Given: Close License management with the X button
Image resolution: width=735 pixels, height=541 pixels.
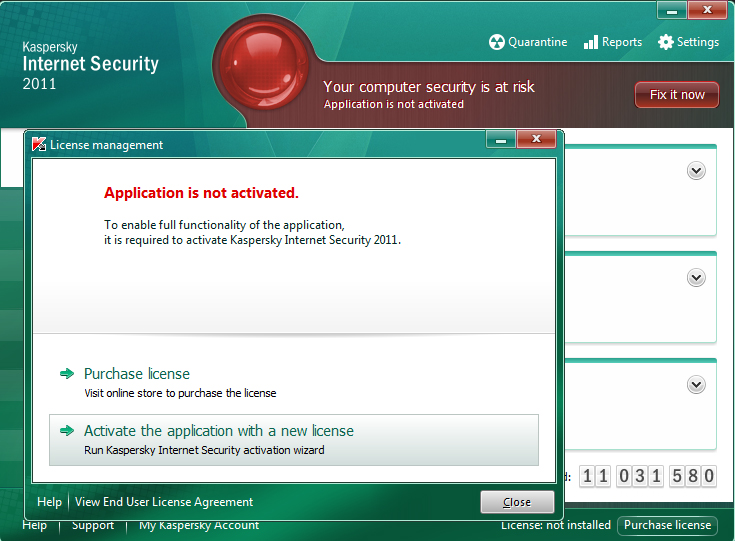Looking at the screenshot, I should [536, 139].
